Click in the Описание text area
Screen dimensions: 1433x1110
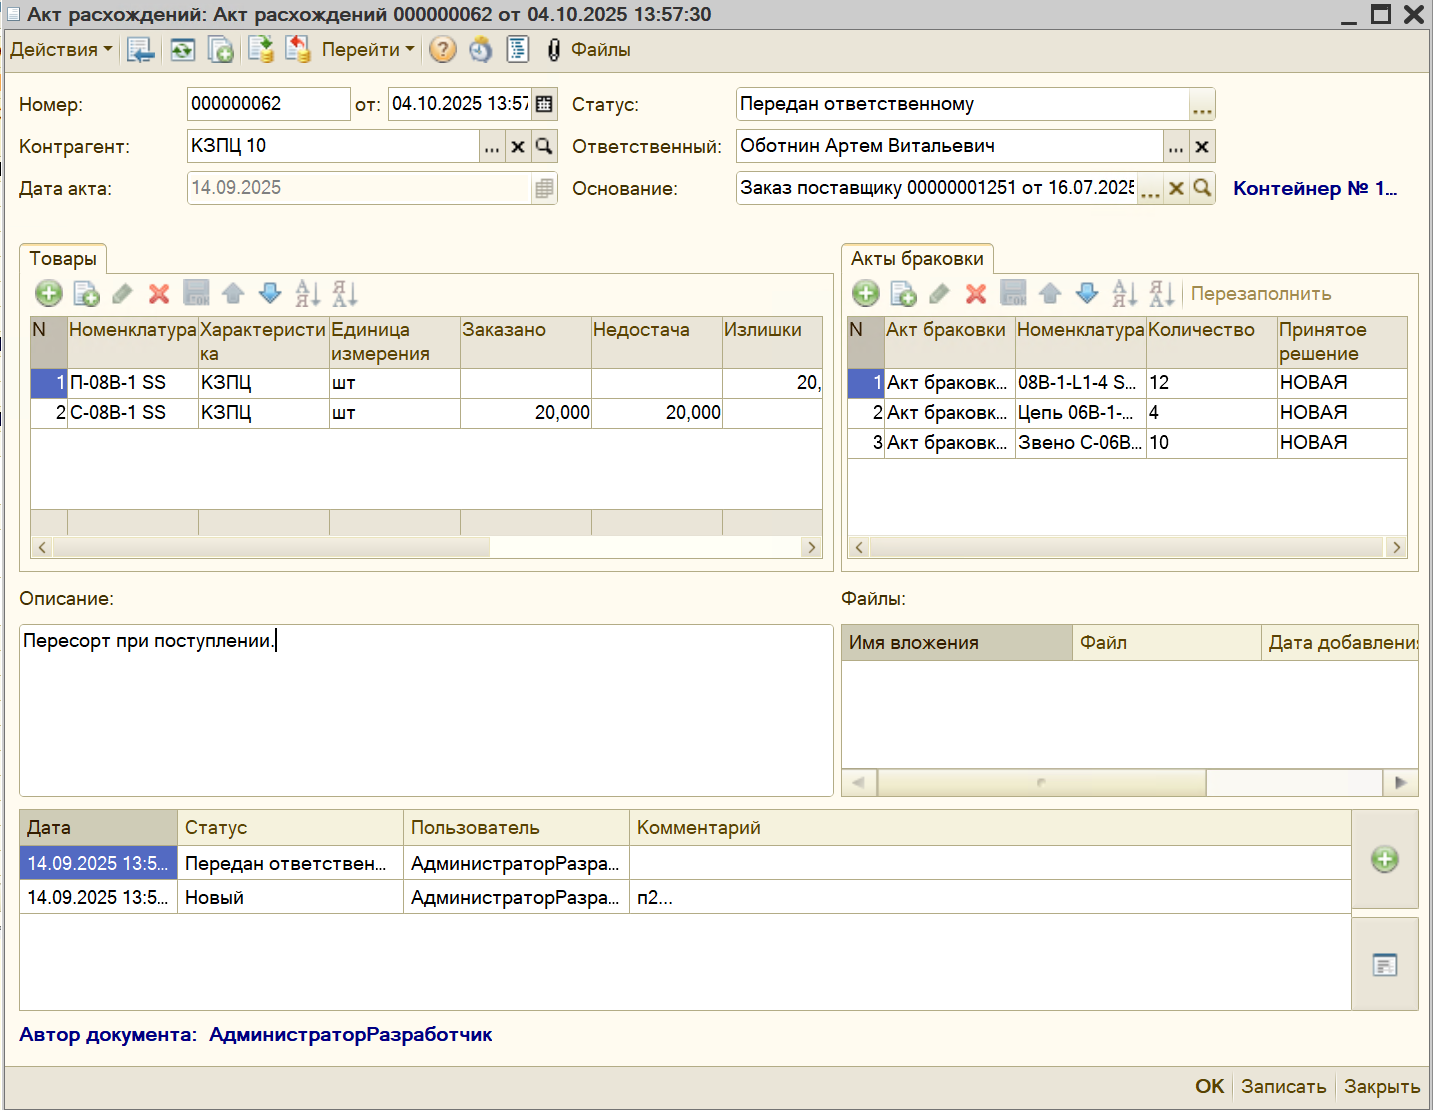[x=426, y=710]
